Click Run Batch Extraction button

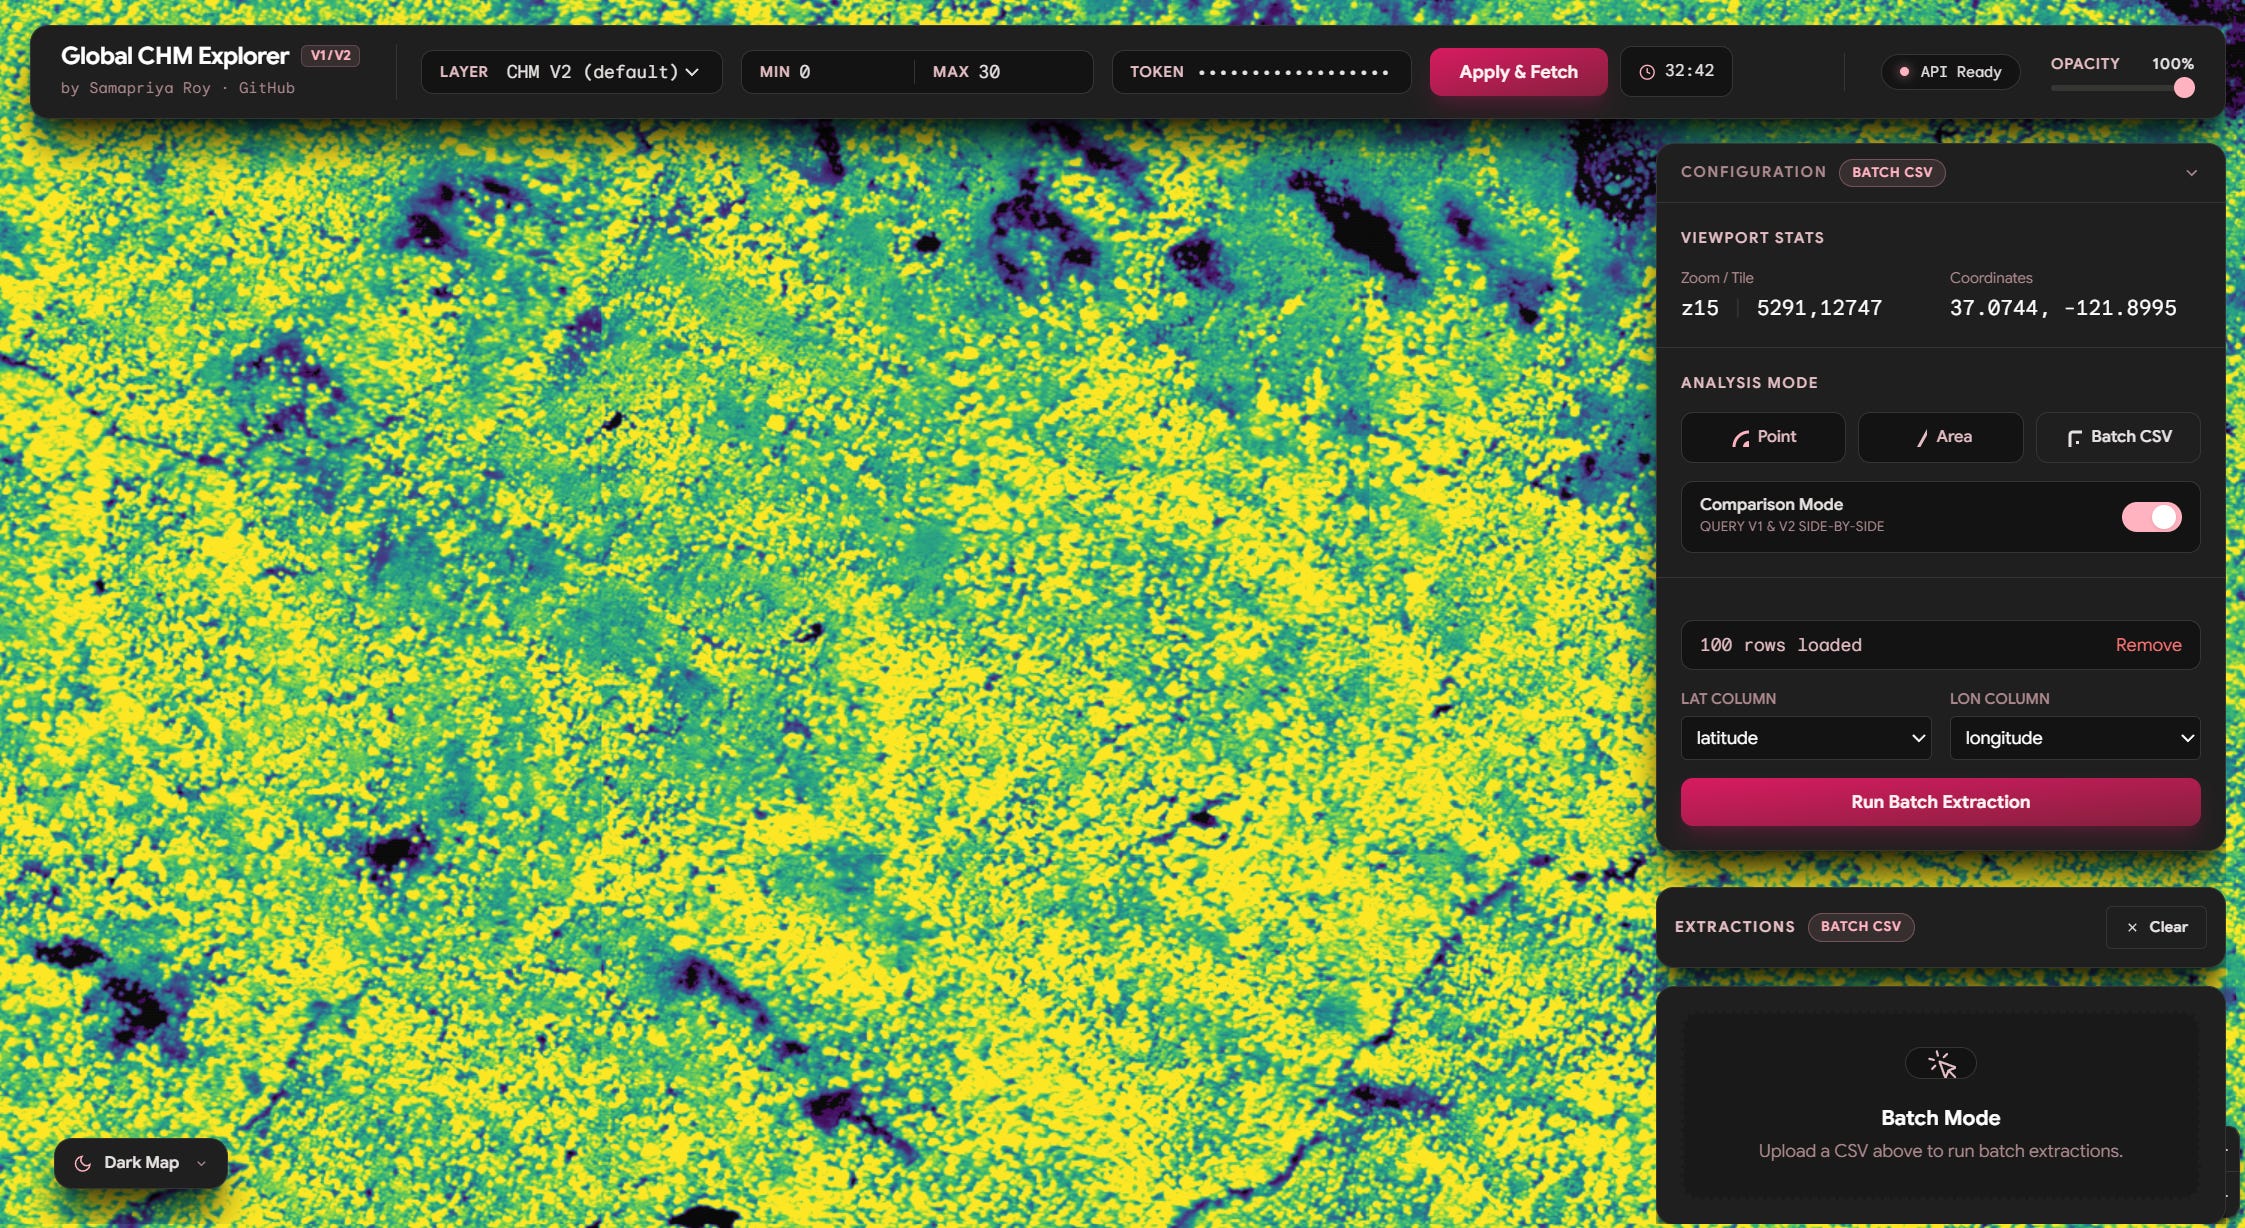tap(1940, 802)
